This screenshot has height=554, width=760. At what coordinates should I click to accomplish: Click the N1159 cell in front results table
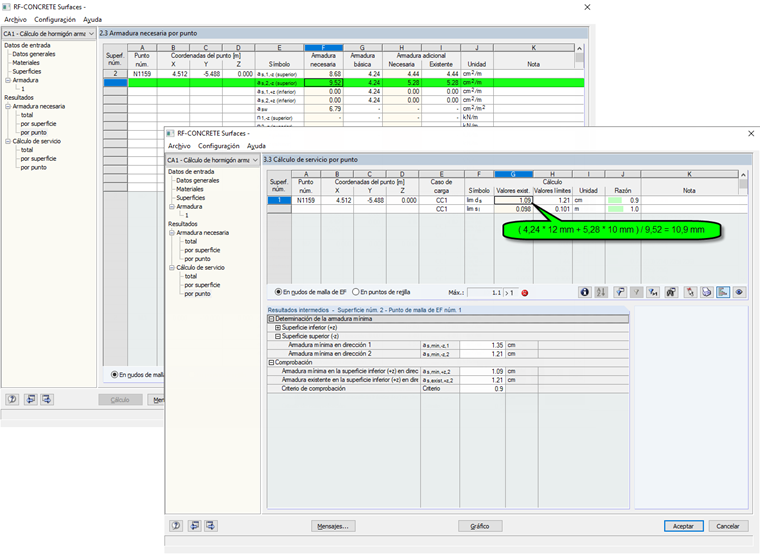point(306,200)
